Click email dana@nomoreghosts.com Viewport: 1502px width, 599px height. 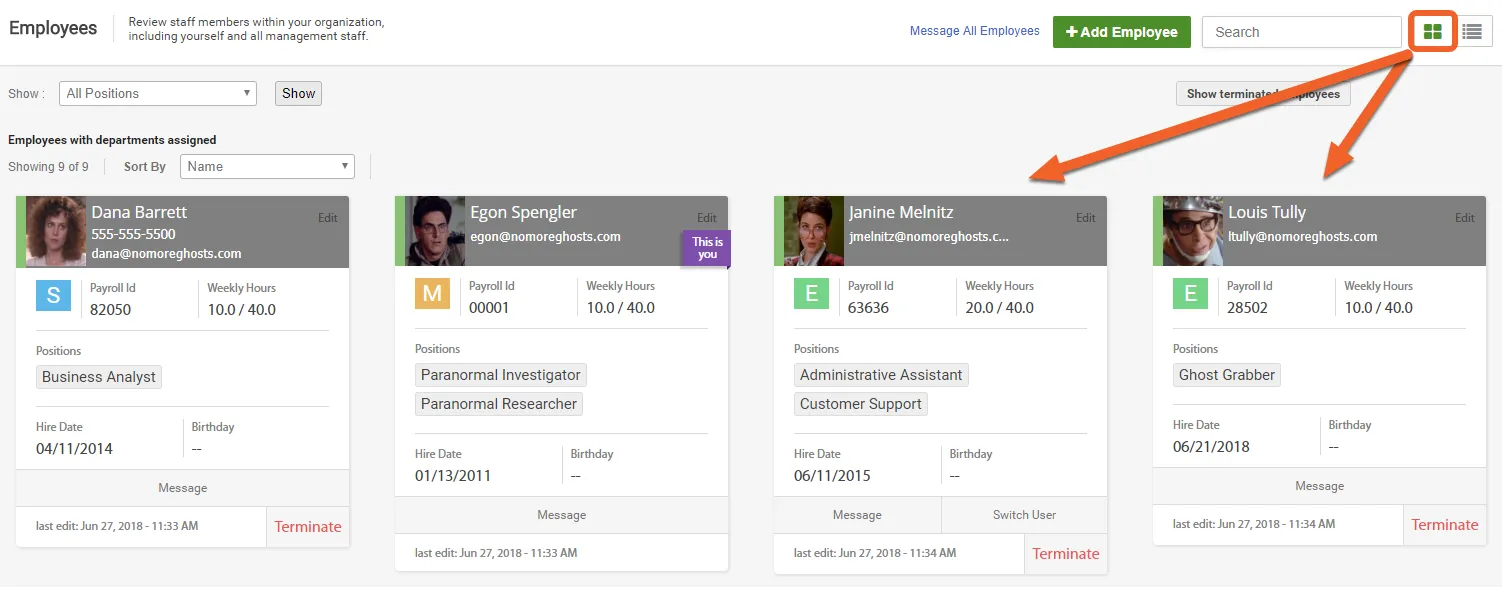coord(166,254)
